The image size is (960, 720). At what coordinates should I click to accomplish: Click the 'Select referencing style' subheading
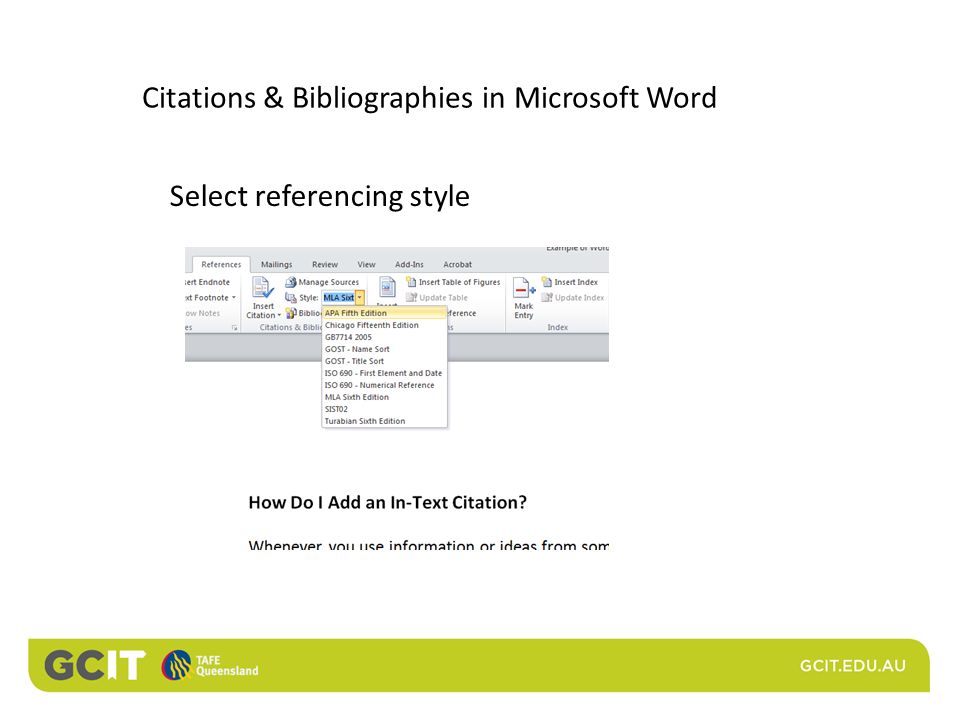(x=320, y=197)
